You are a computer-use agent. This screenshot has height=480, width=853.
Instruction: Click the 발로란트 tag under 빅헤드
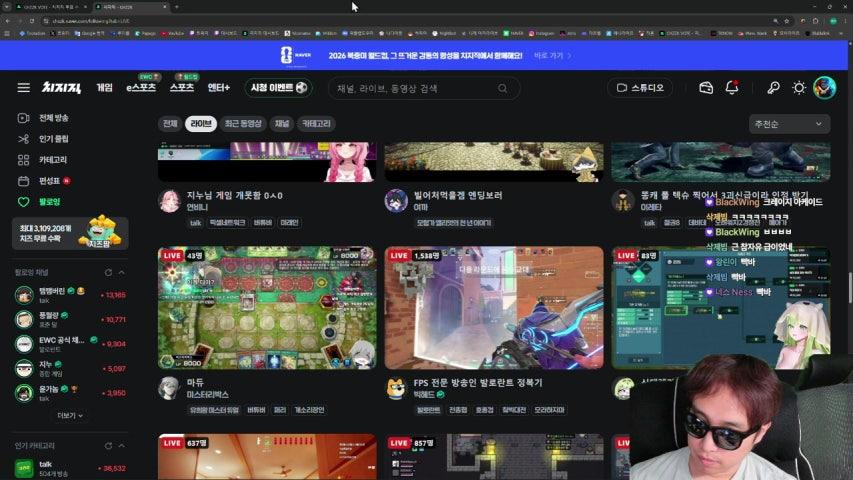(x=429, y=410)
